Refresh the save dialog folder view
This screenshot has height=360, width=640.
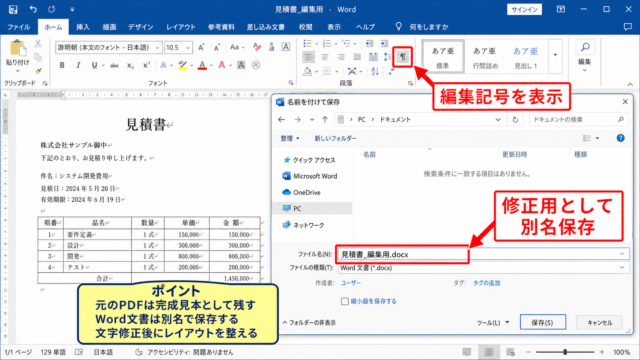click(515, 120)
